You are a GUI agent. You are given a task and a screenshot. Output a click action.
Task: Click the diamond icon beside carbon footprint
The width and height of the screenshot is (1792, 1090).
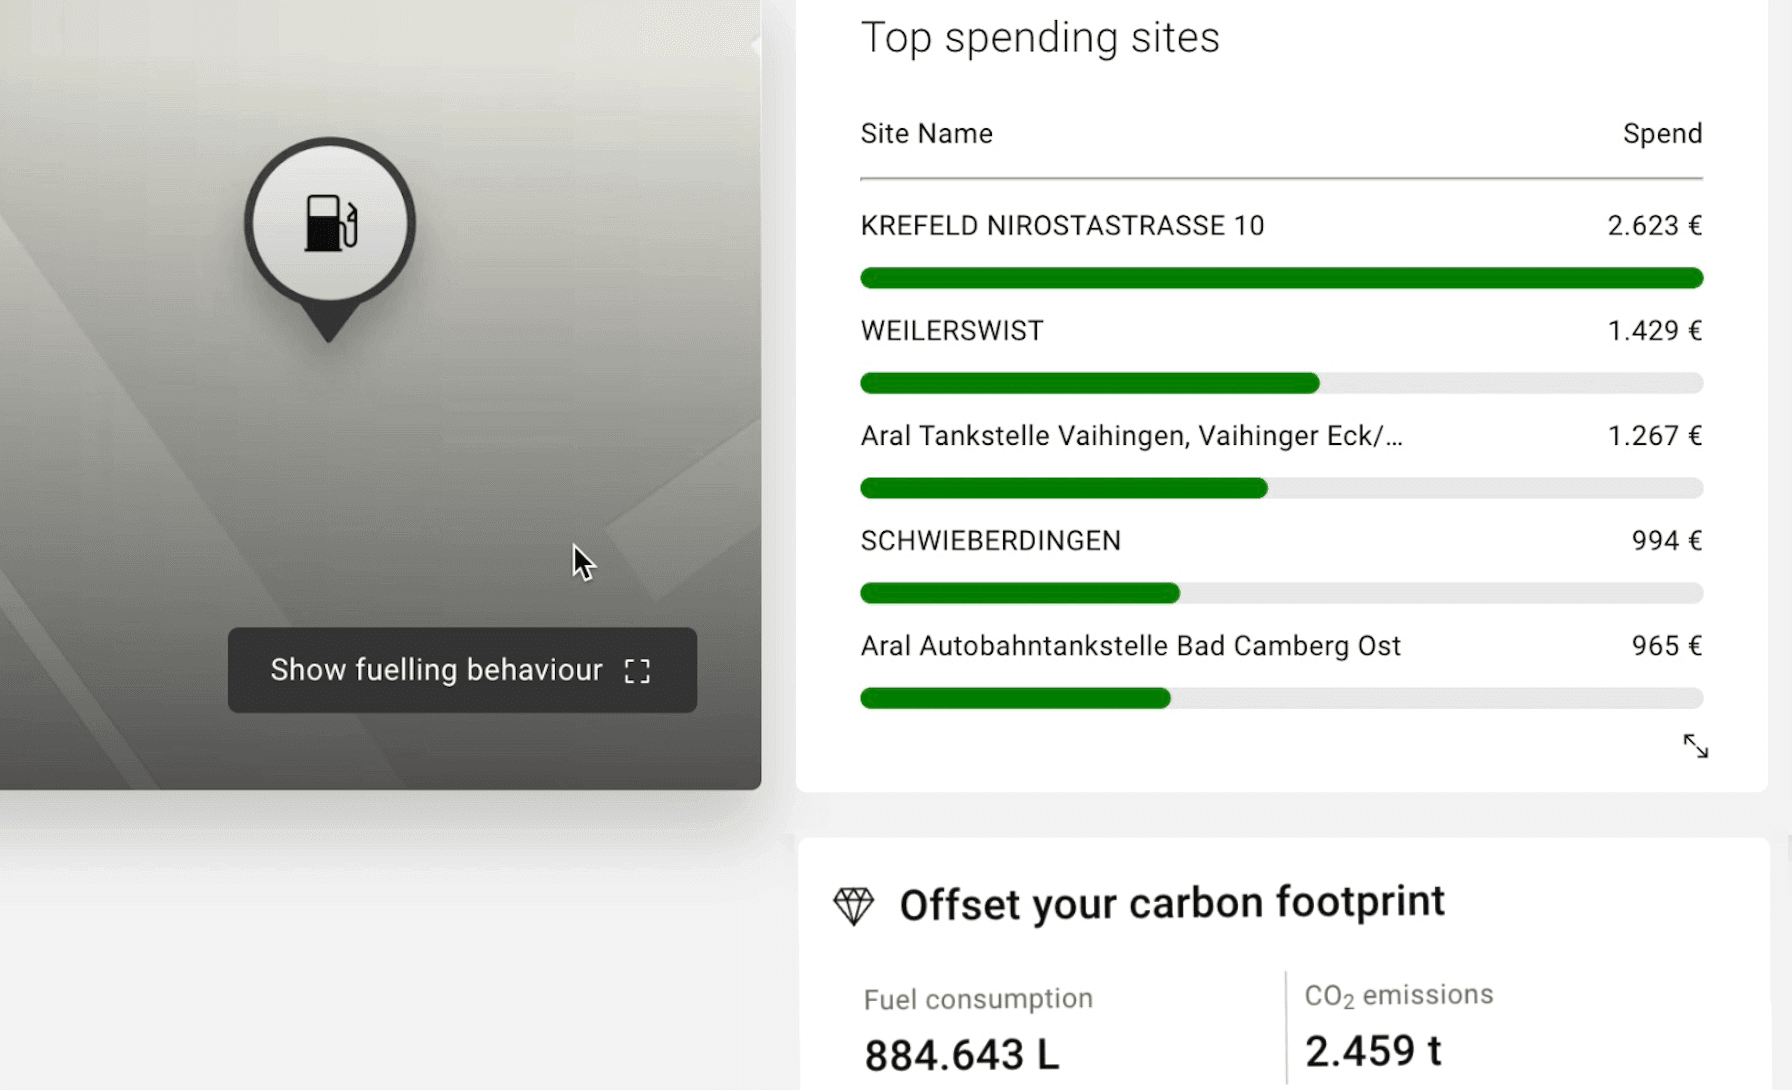853,906
